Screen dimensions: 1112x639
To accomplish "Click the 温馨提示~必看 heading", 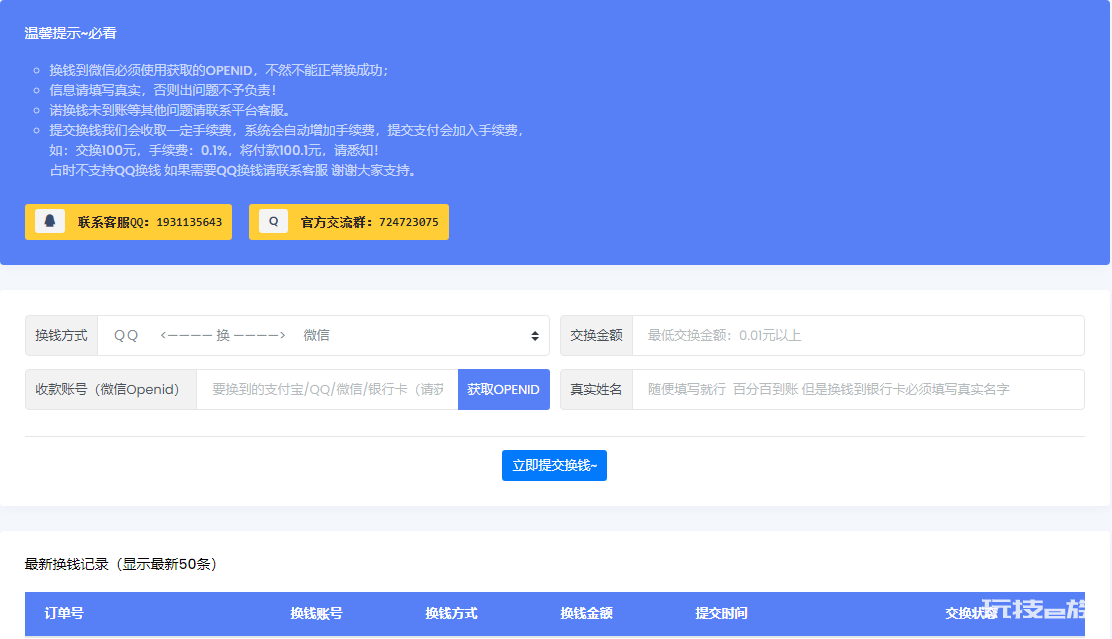I will [x=70, y=33].
